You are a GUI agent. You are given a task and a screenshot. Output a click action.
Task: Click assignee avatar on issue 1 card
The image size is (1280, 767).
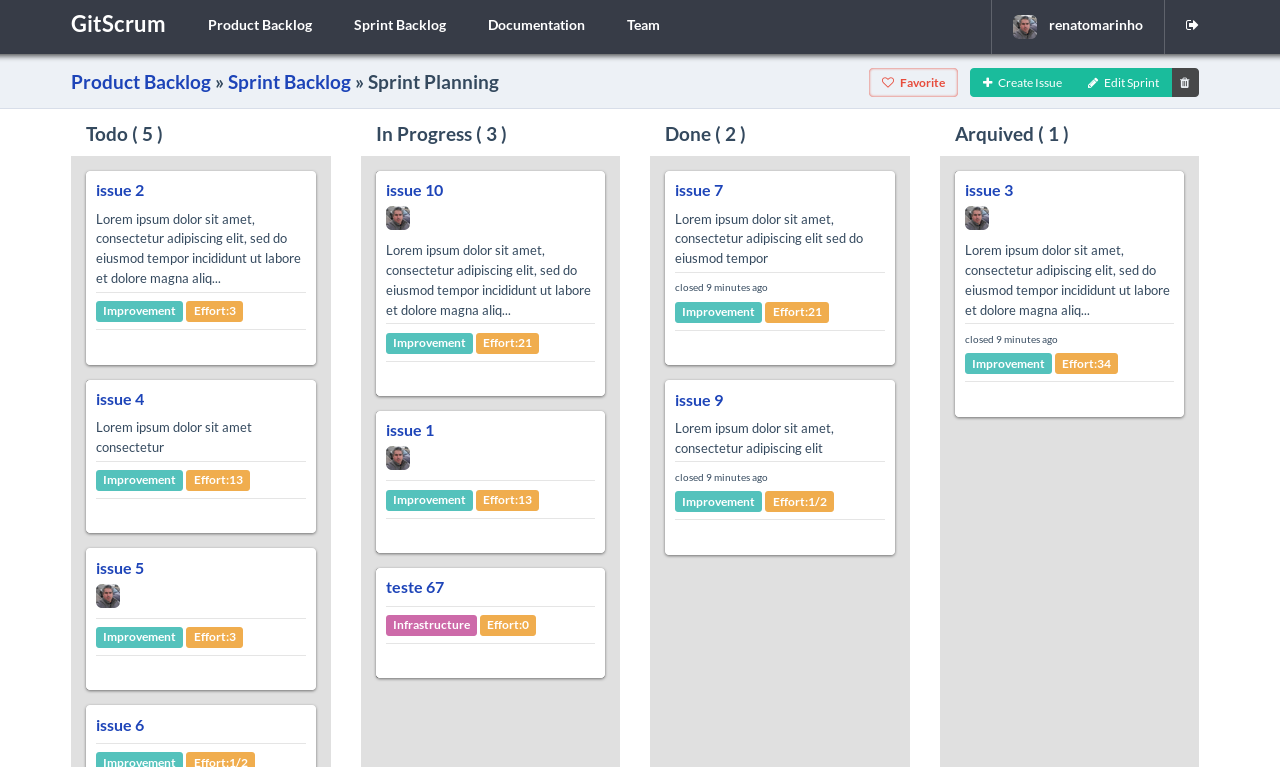coord(398,458)
